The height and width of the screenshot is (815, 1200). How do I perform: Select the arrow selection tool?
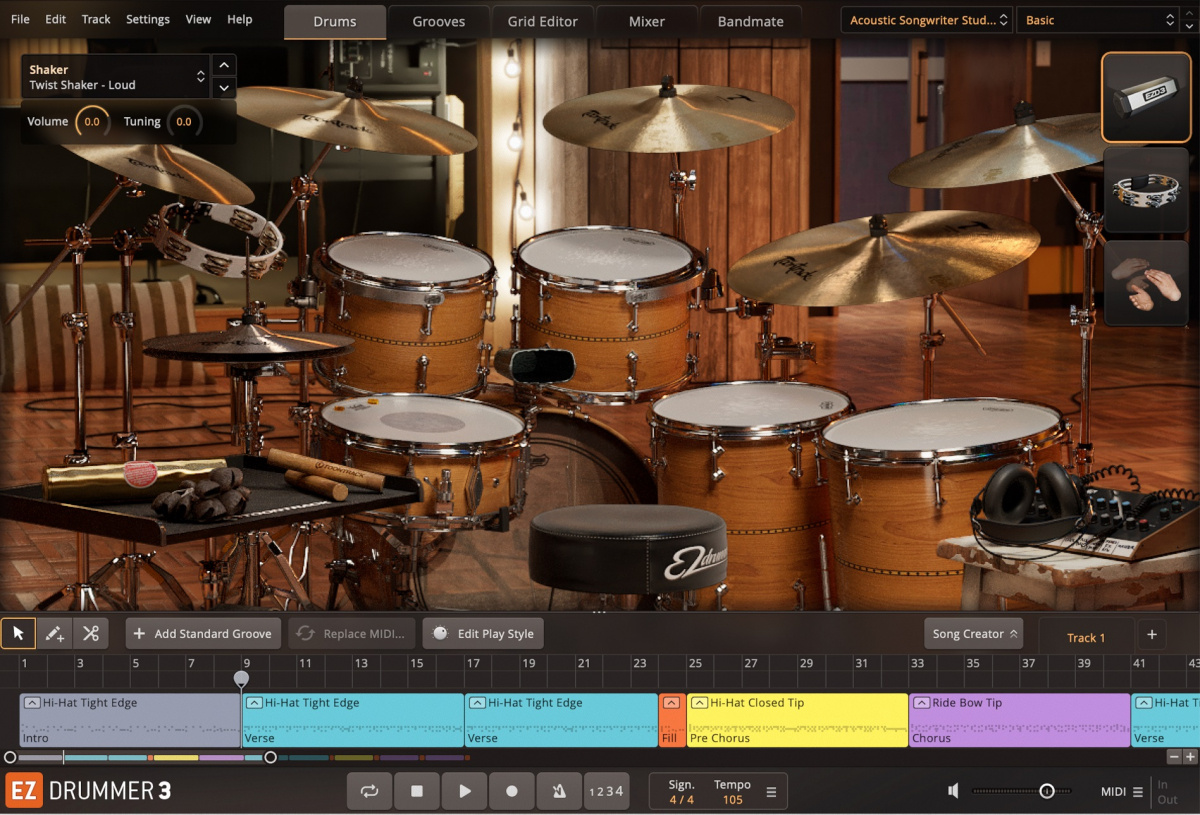pyautogui.click(x=18, y=633)
